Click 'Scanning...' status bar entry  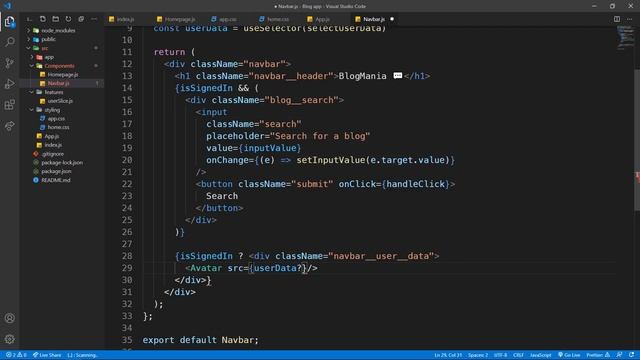tap(82, 355)
